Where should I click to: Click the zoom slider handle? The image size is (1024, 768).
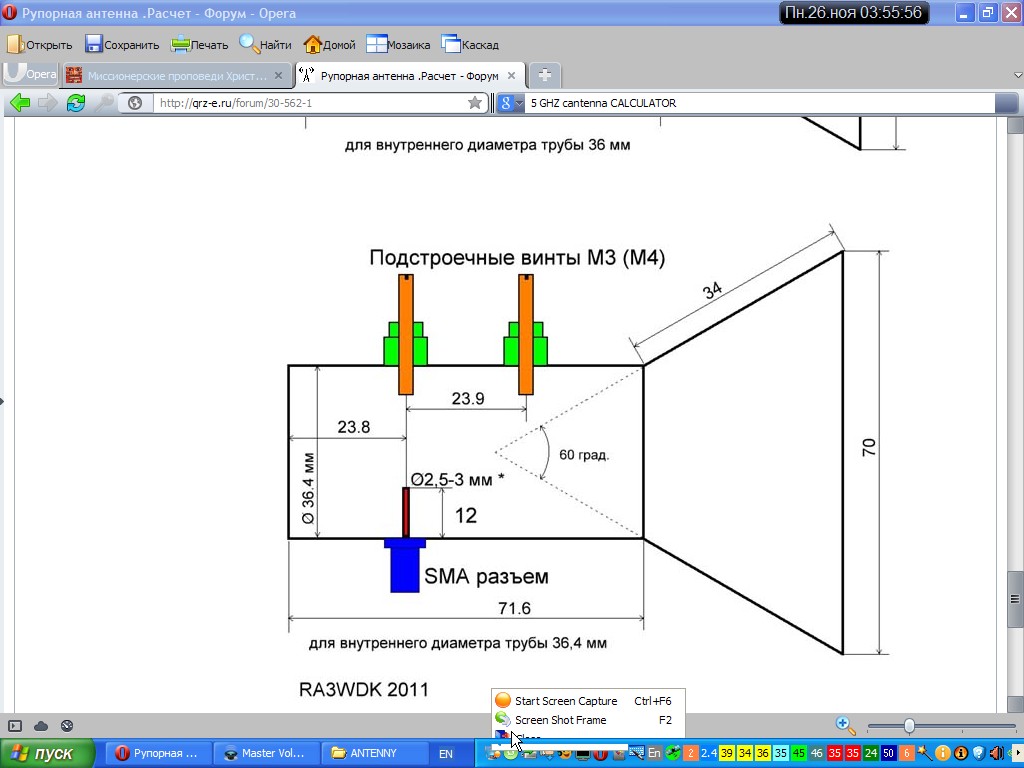click(x=909, y=726)
